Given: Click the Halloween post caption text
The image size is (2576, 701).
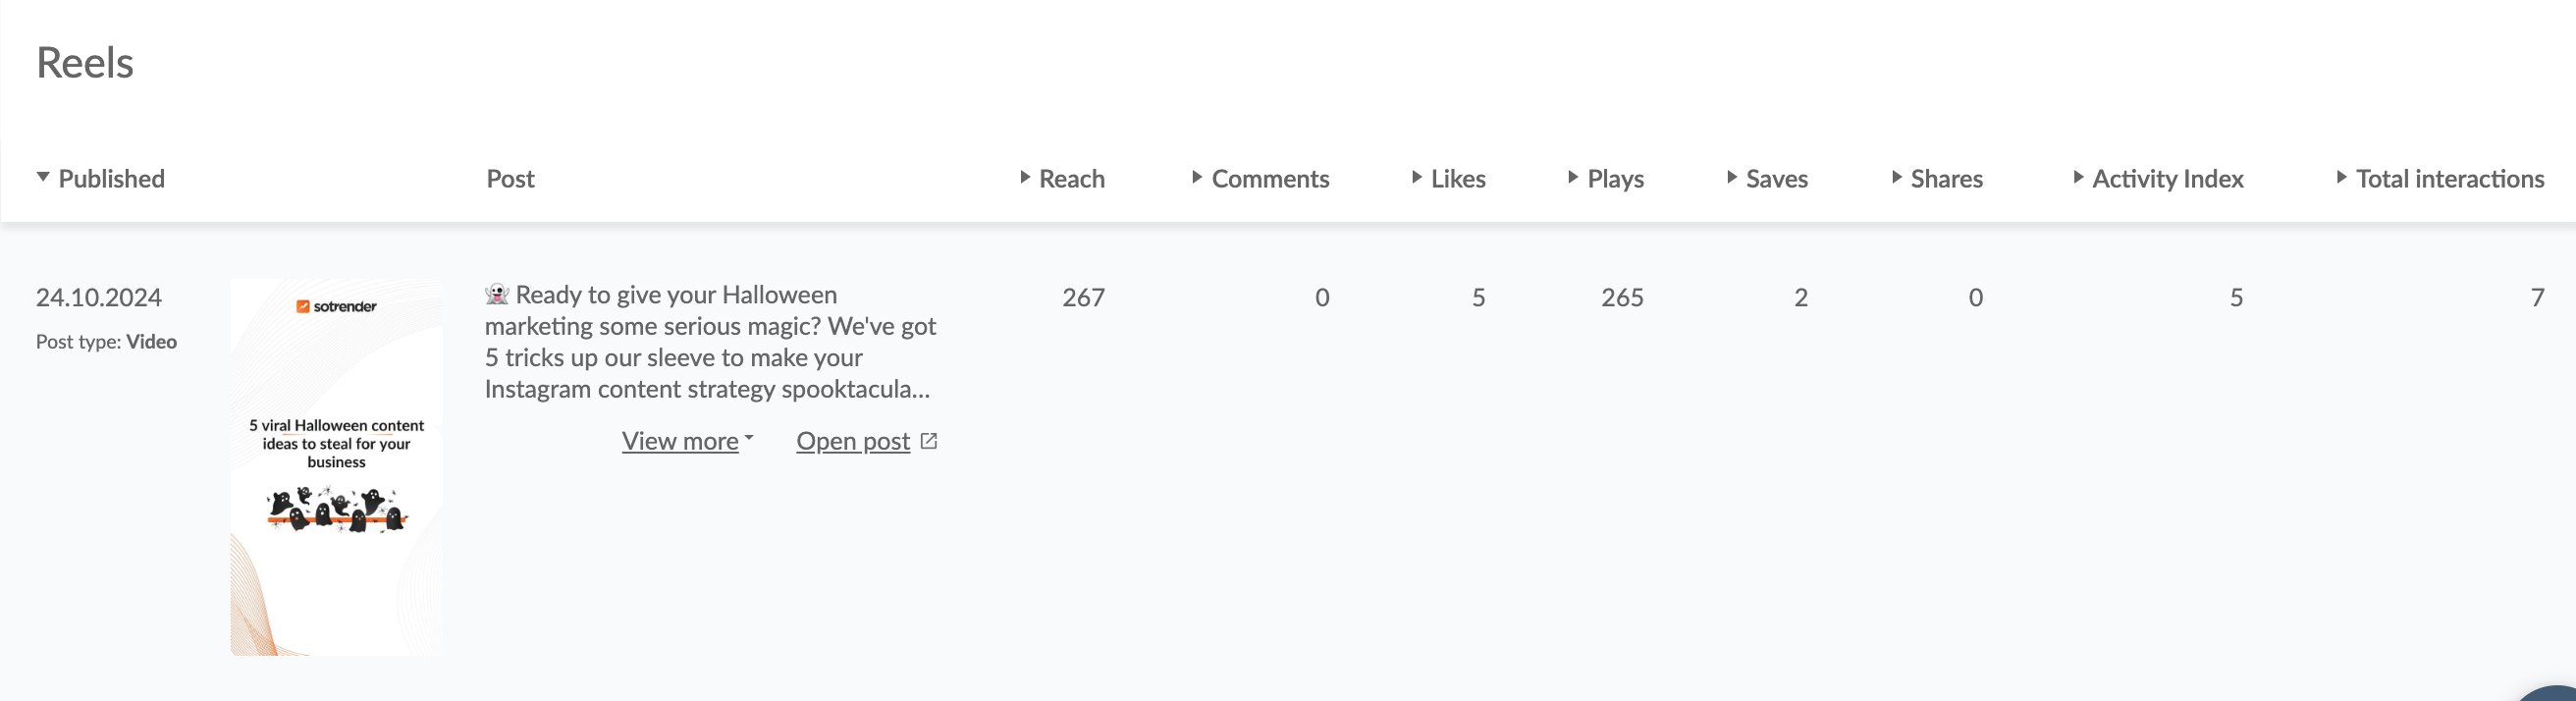Looking at the screenshot, I should coord(710,342).
